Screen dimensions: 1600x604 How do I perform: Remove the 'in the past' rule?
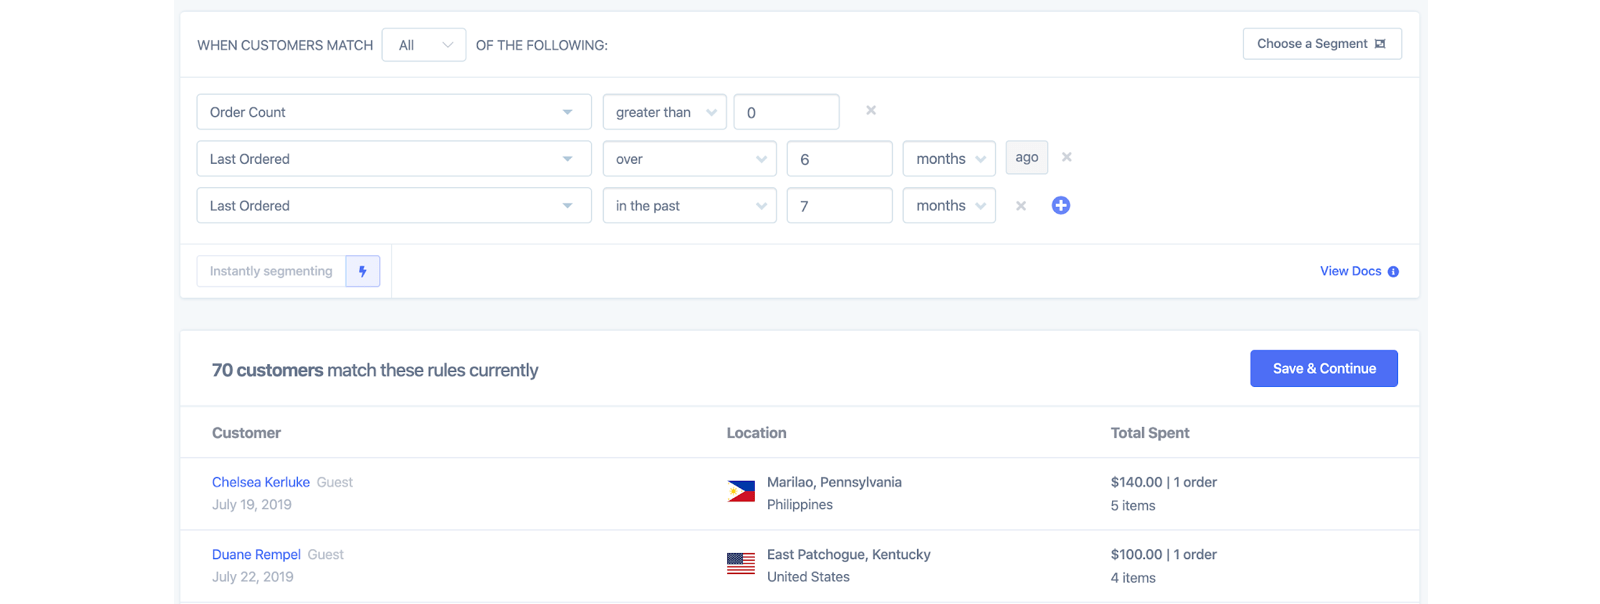coord(1021,206)
